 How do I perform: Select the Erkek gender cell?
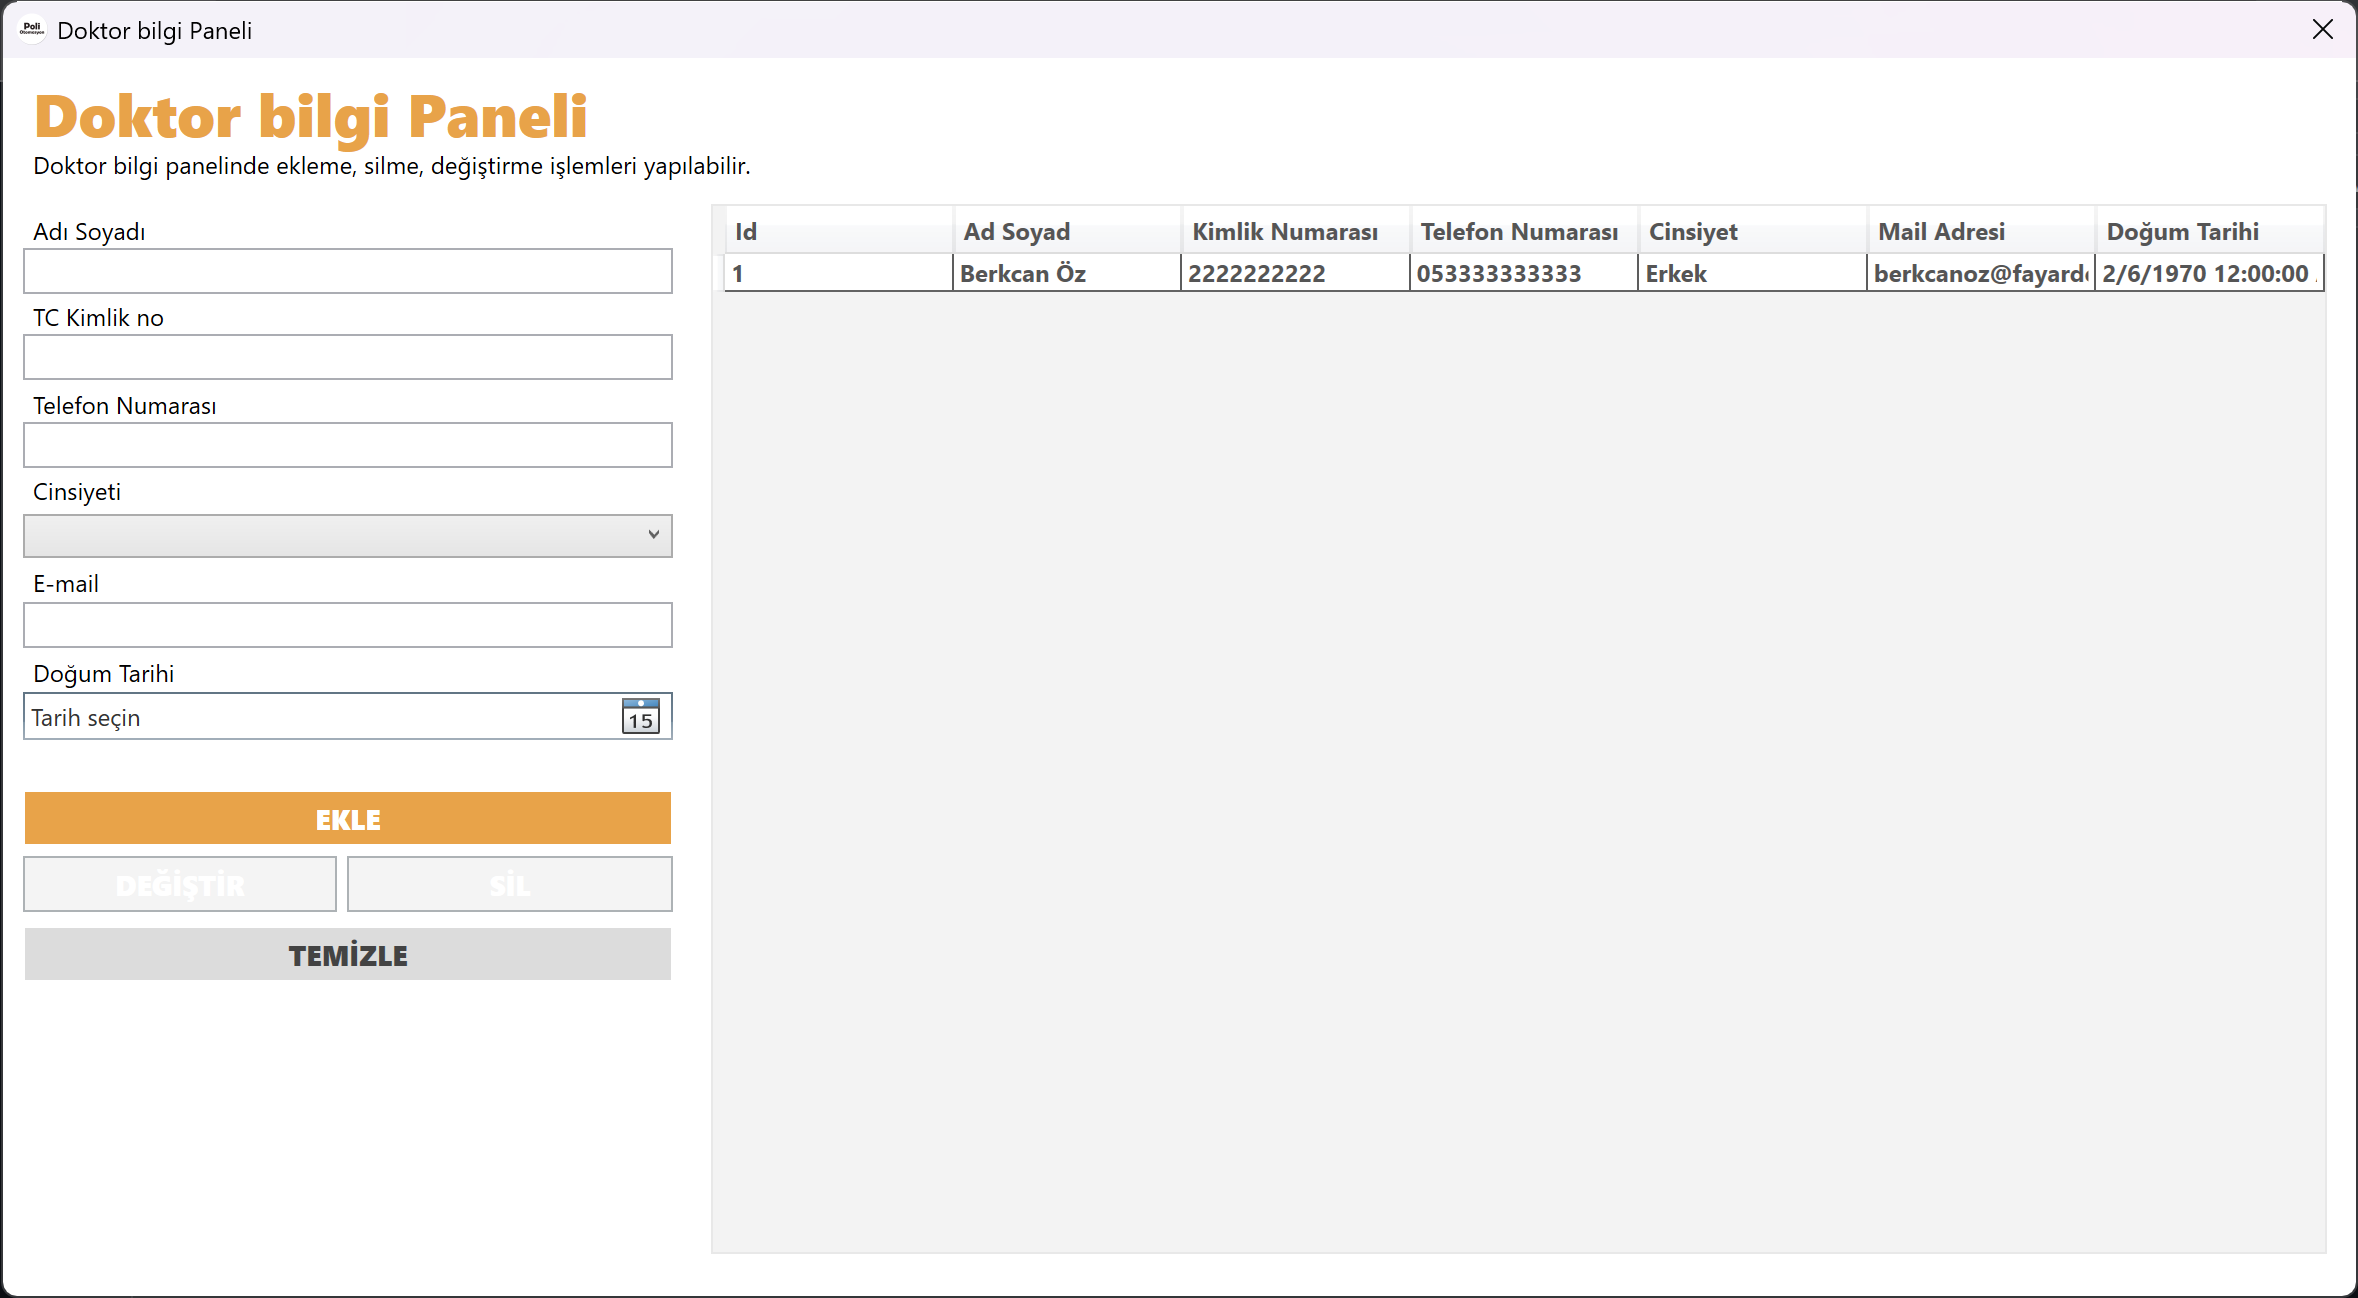[1753, 273]
